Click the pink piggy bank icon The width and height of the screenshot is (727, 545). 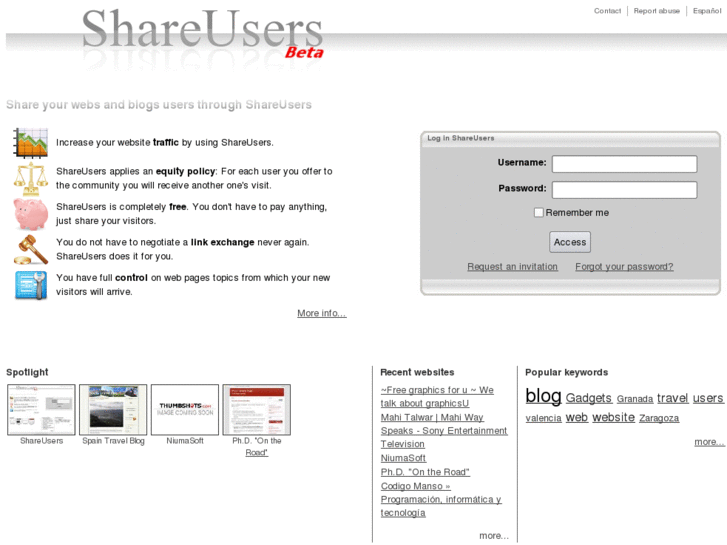point(31,214)
